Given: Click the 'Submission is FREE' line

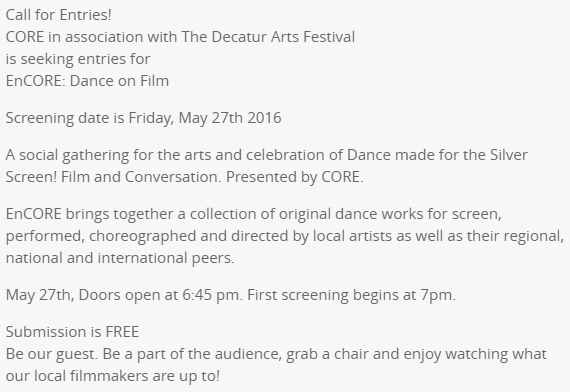Looking at the screenshot, I should pyautogui.click(x=72, y=332).
